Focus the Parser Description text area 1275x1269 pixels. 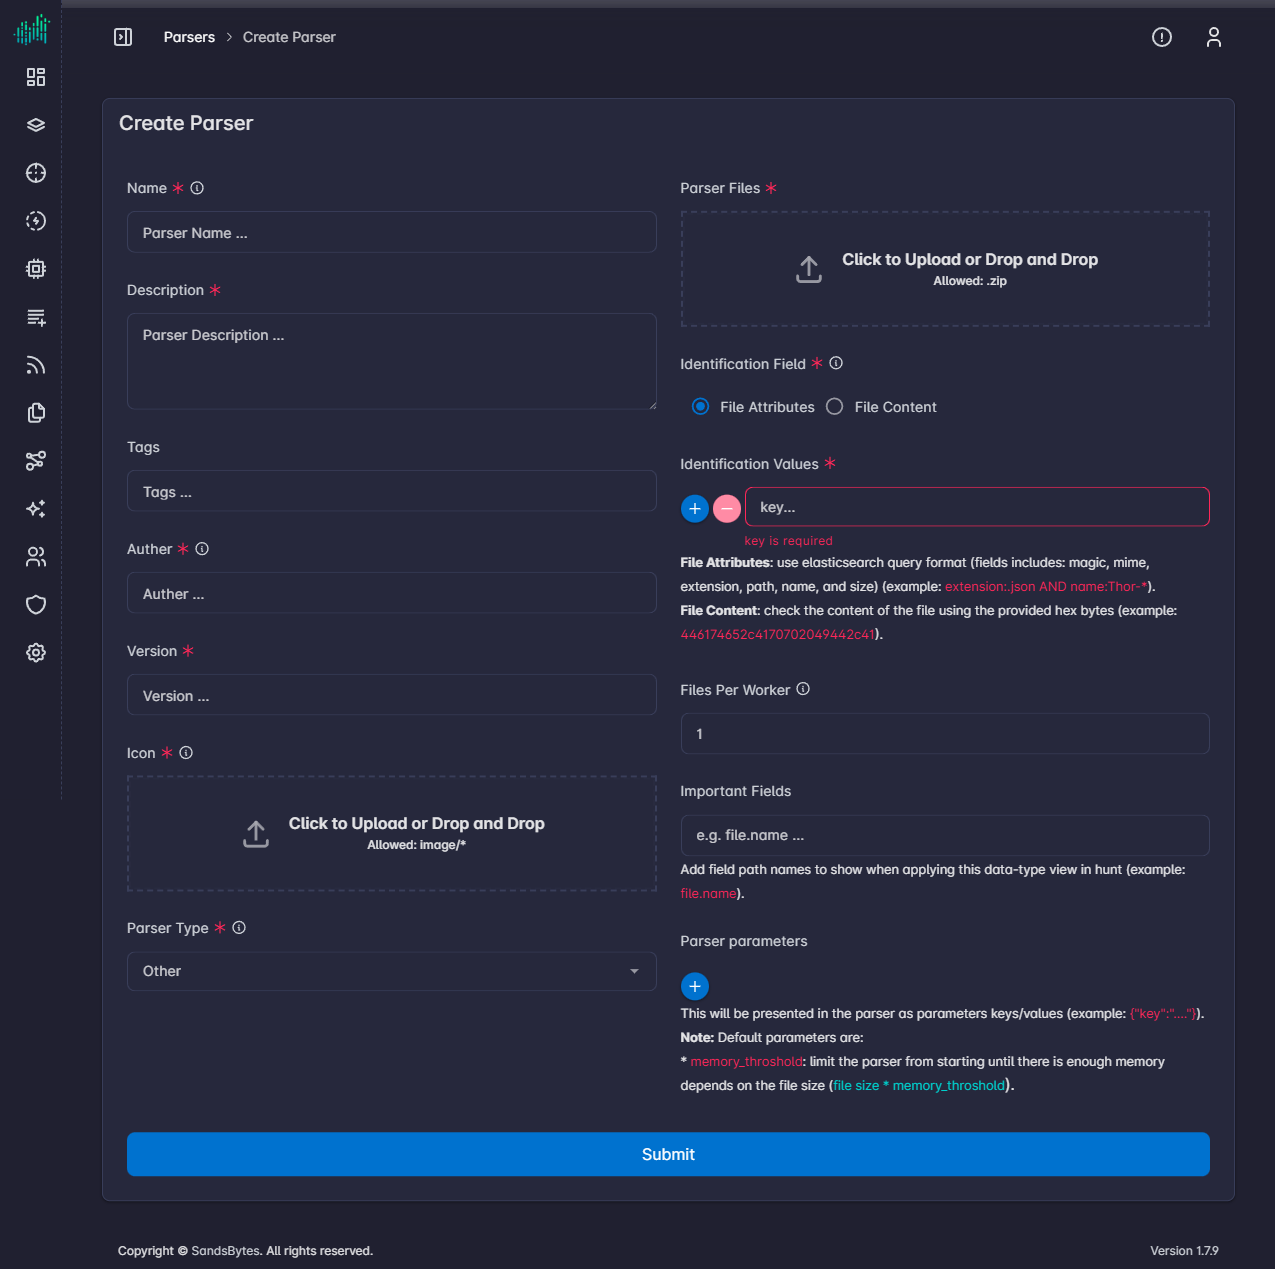392,361
